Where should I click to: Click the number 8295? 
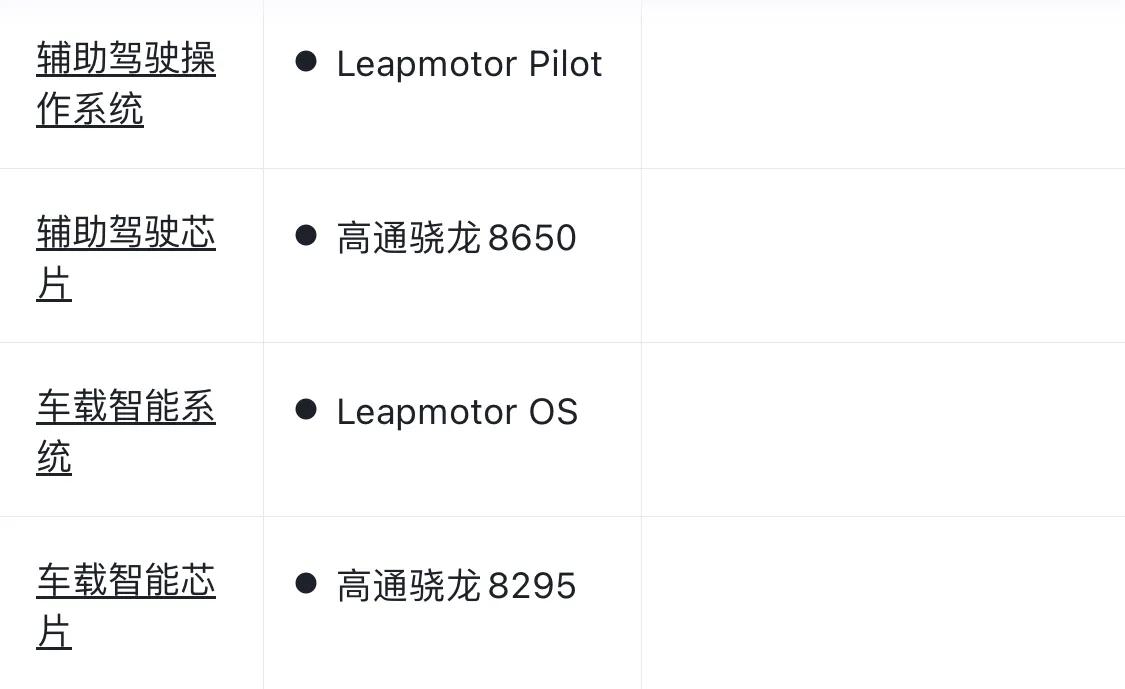click(532, 586)
